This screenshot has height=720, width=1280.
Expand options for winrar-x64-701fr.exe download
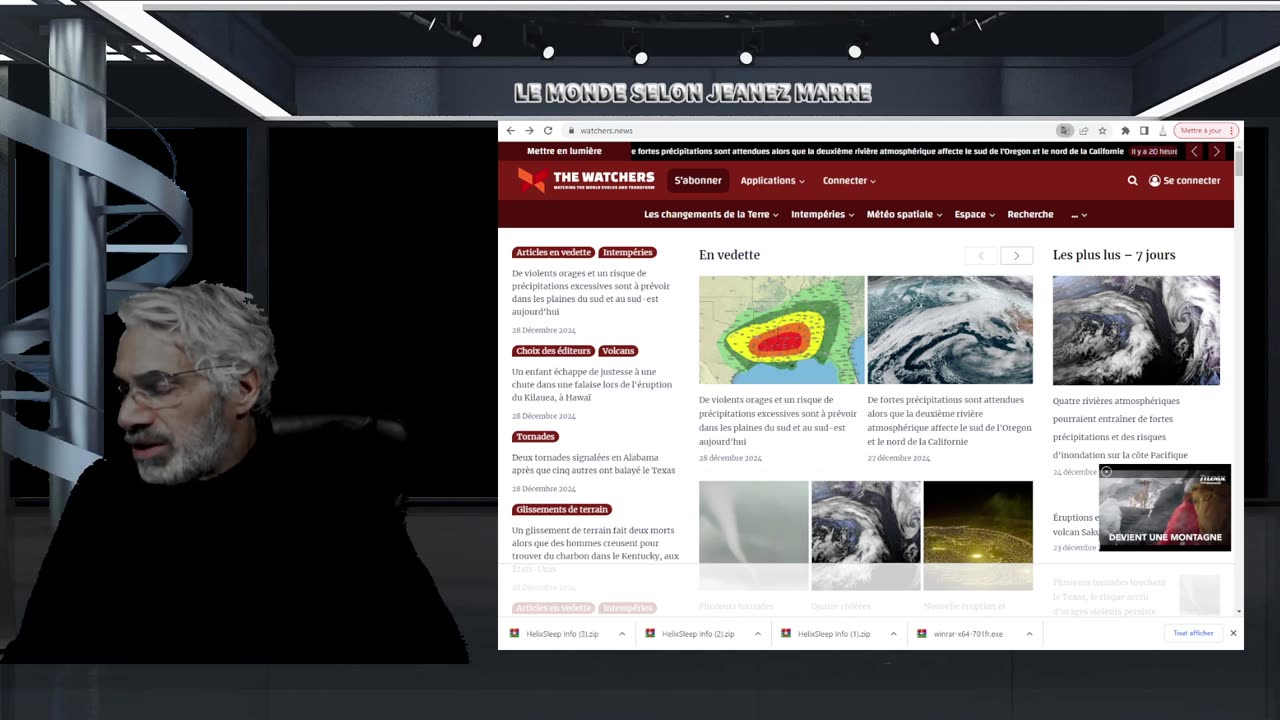tap(1029, 634)
